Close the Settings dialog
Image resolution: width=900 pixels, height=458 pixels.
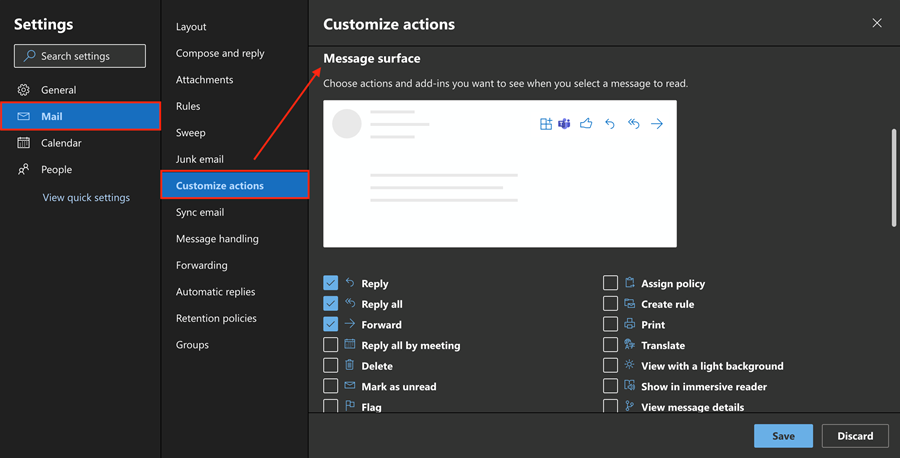pyautogui.click(x=877, y=23)
